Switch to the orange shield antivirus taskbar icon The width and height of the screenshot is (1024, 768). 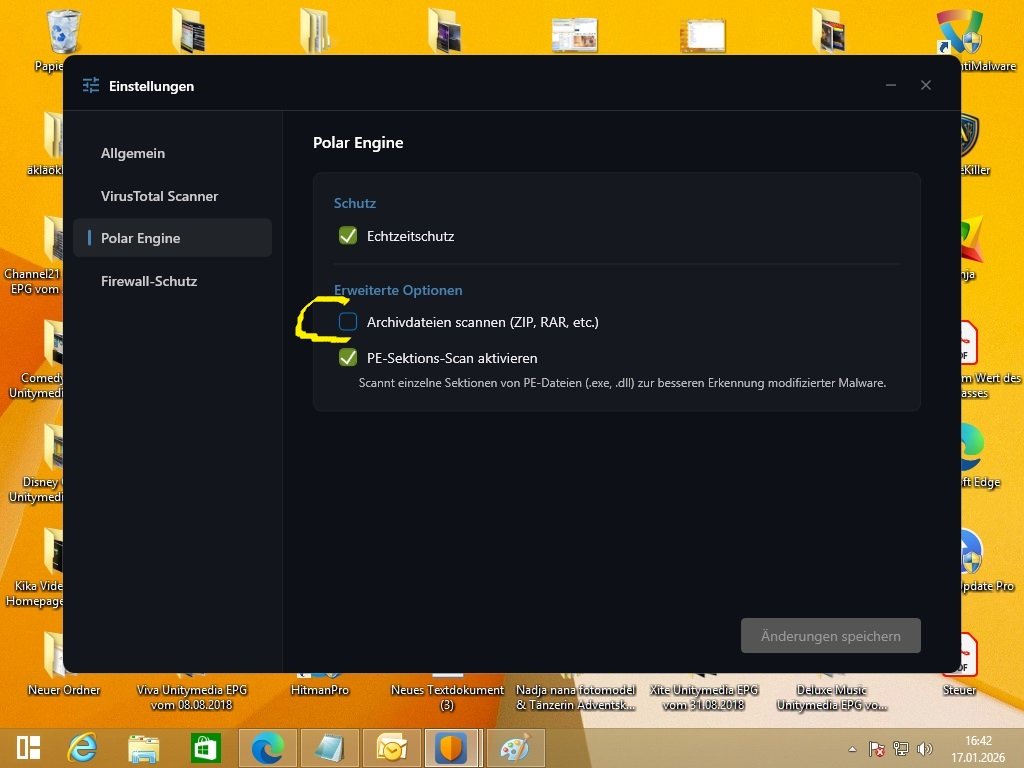(452, 748)
